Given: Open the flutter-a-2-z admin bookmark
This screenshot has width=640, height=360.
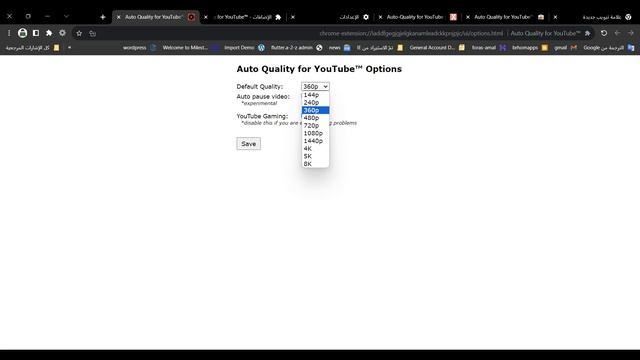Looking at the screenshot, I should click(297, 48).
